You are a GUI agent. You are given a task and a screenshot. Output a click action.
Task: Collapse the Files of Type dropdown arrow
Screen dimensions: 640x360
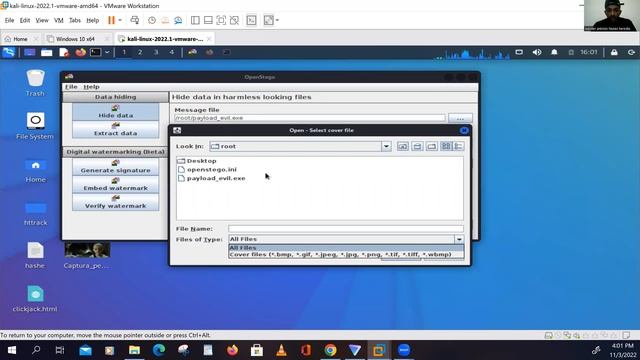click(459, 239)
